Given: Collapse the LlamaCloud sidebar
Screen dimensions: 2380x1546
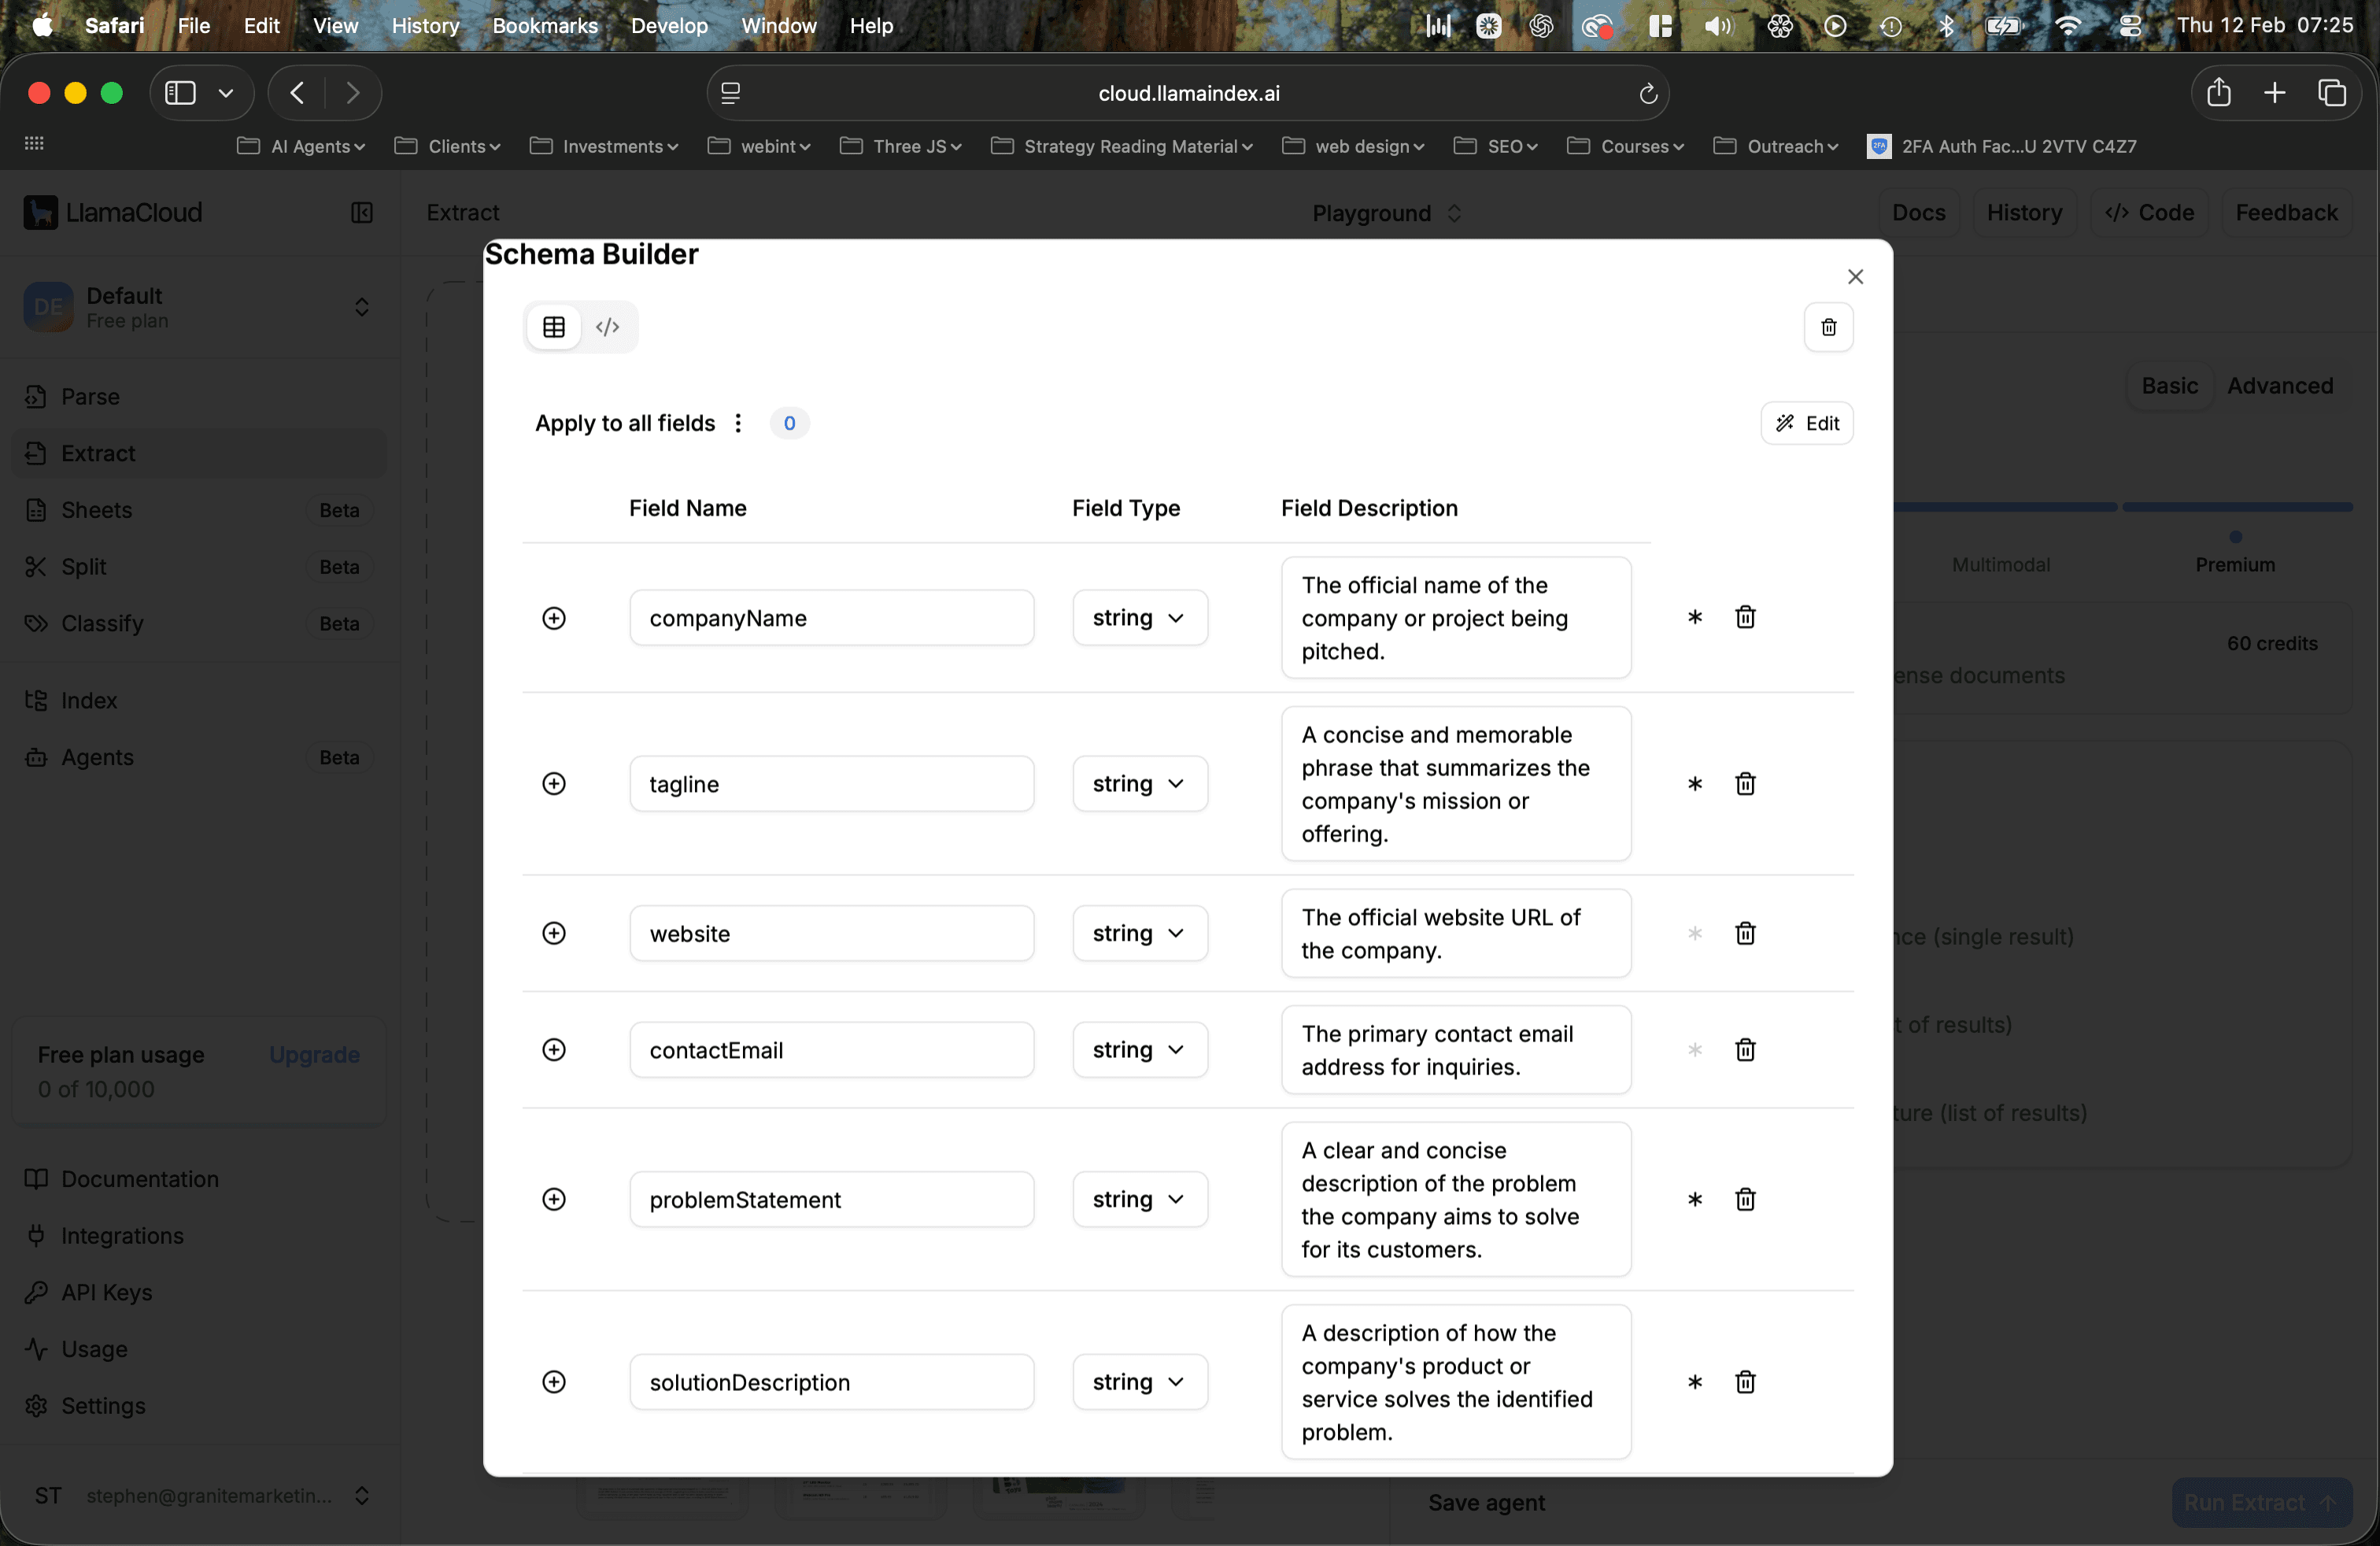Looking at the screenshot, I should pos(362,213).
